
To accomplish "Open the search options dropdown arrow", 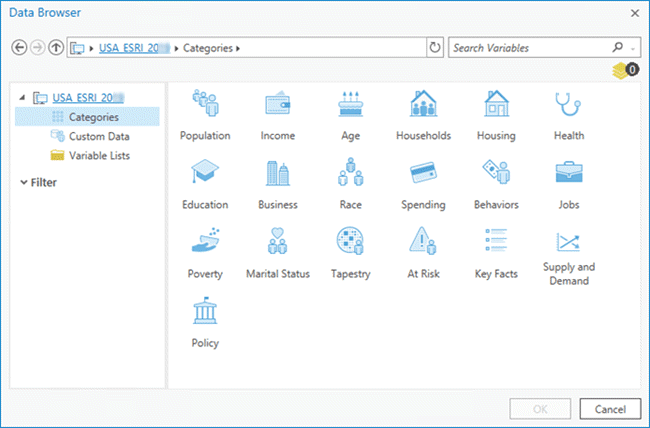I will [x=634, y=48].
